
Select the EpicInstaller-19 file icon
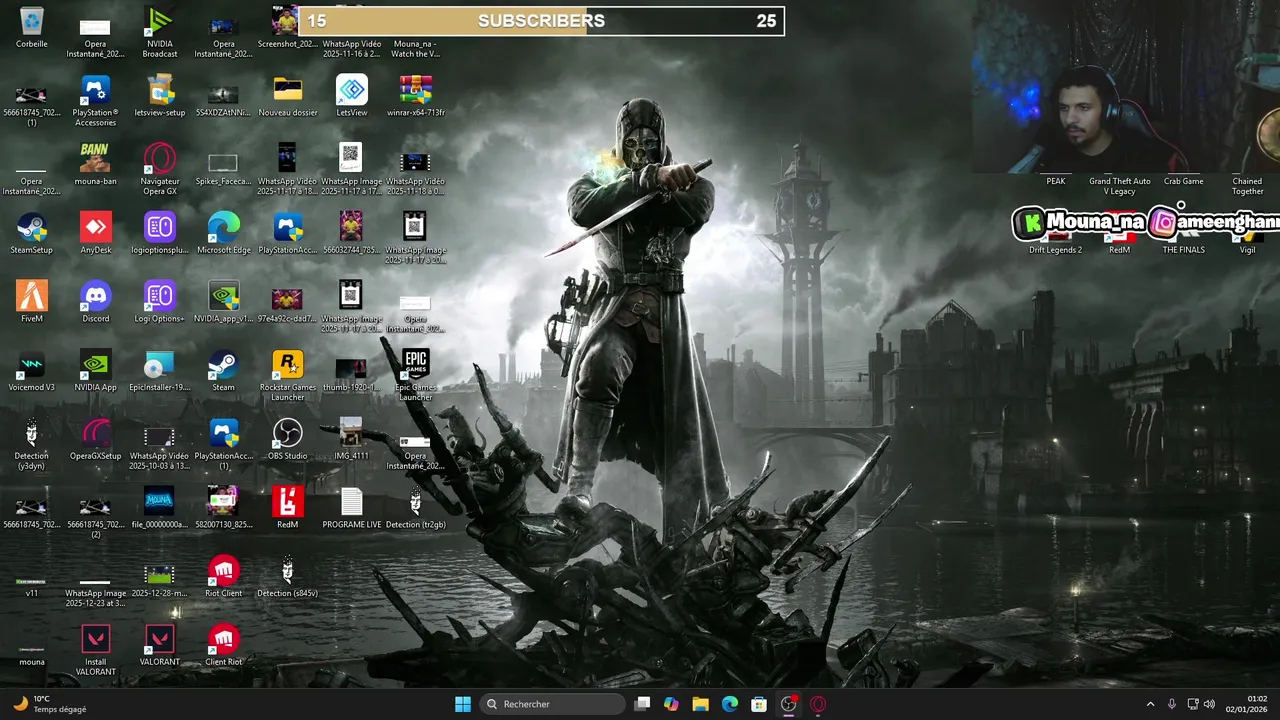(159, 371)
